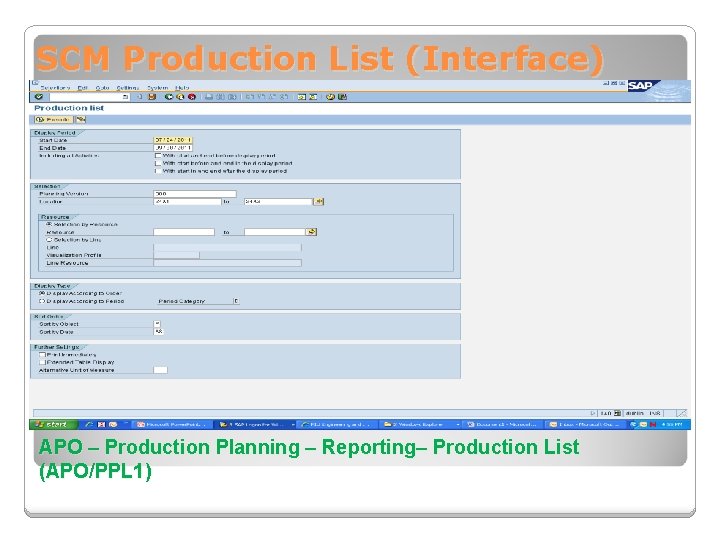
Task: Switch to Inbox Microsoft Outlook taskbar button
Action: click(x=586, y=425)
